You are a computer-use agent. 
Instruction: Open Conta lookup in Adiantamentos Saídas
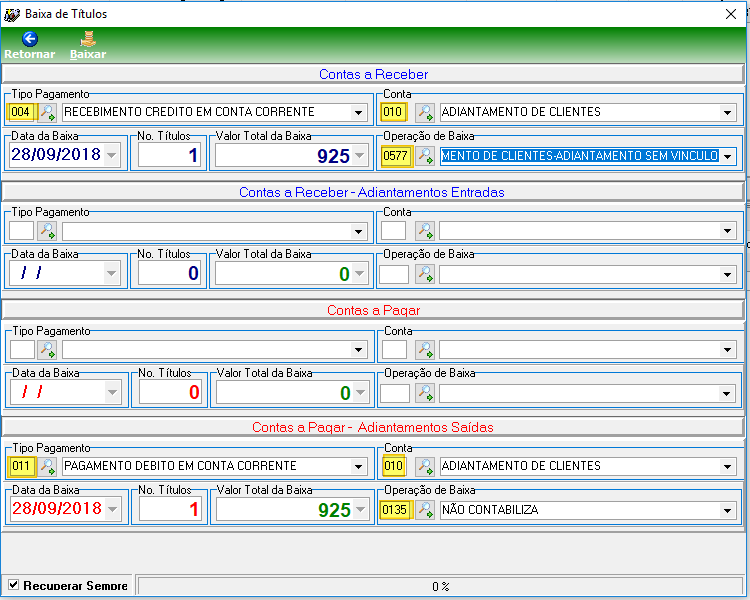click(x=425, y=466)
